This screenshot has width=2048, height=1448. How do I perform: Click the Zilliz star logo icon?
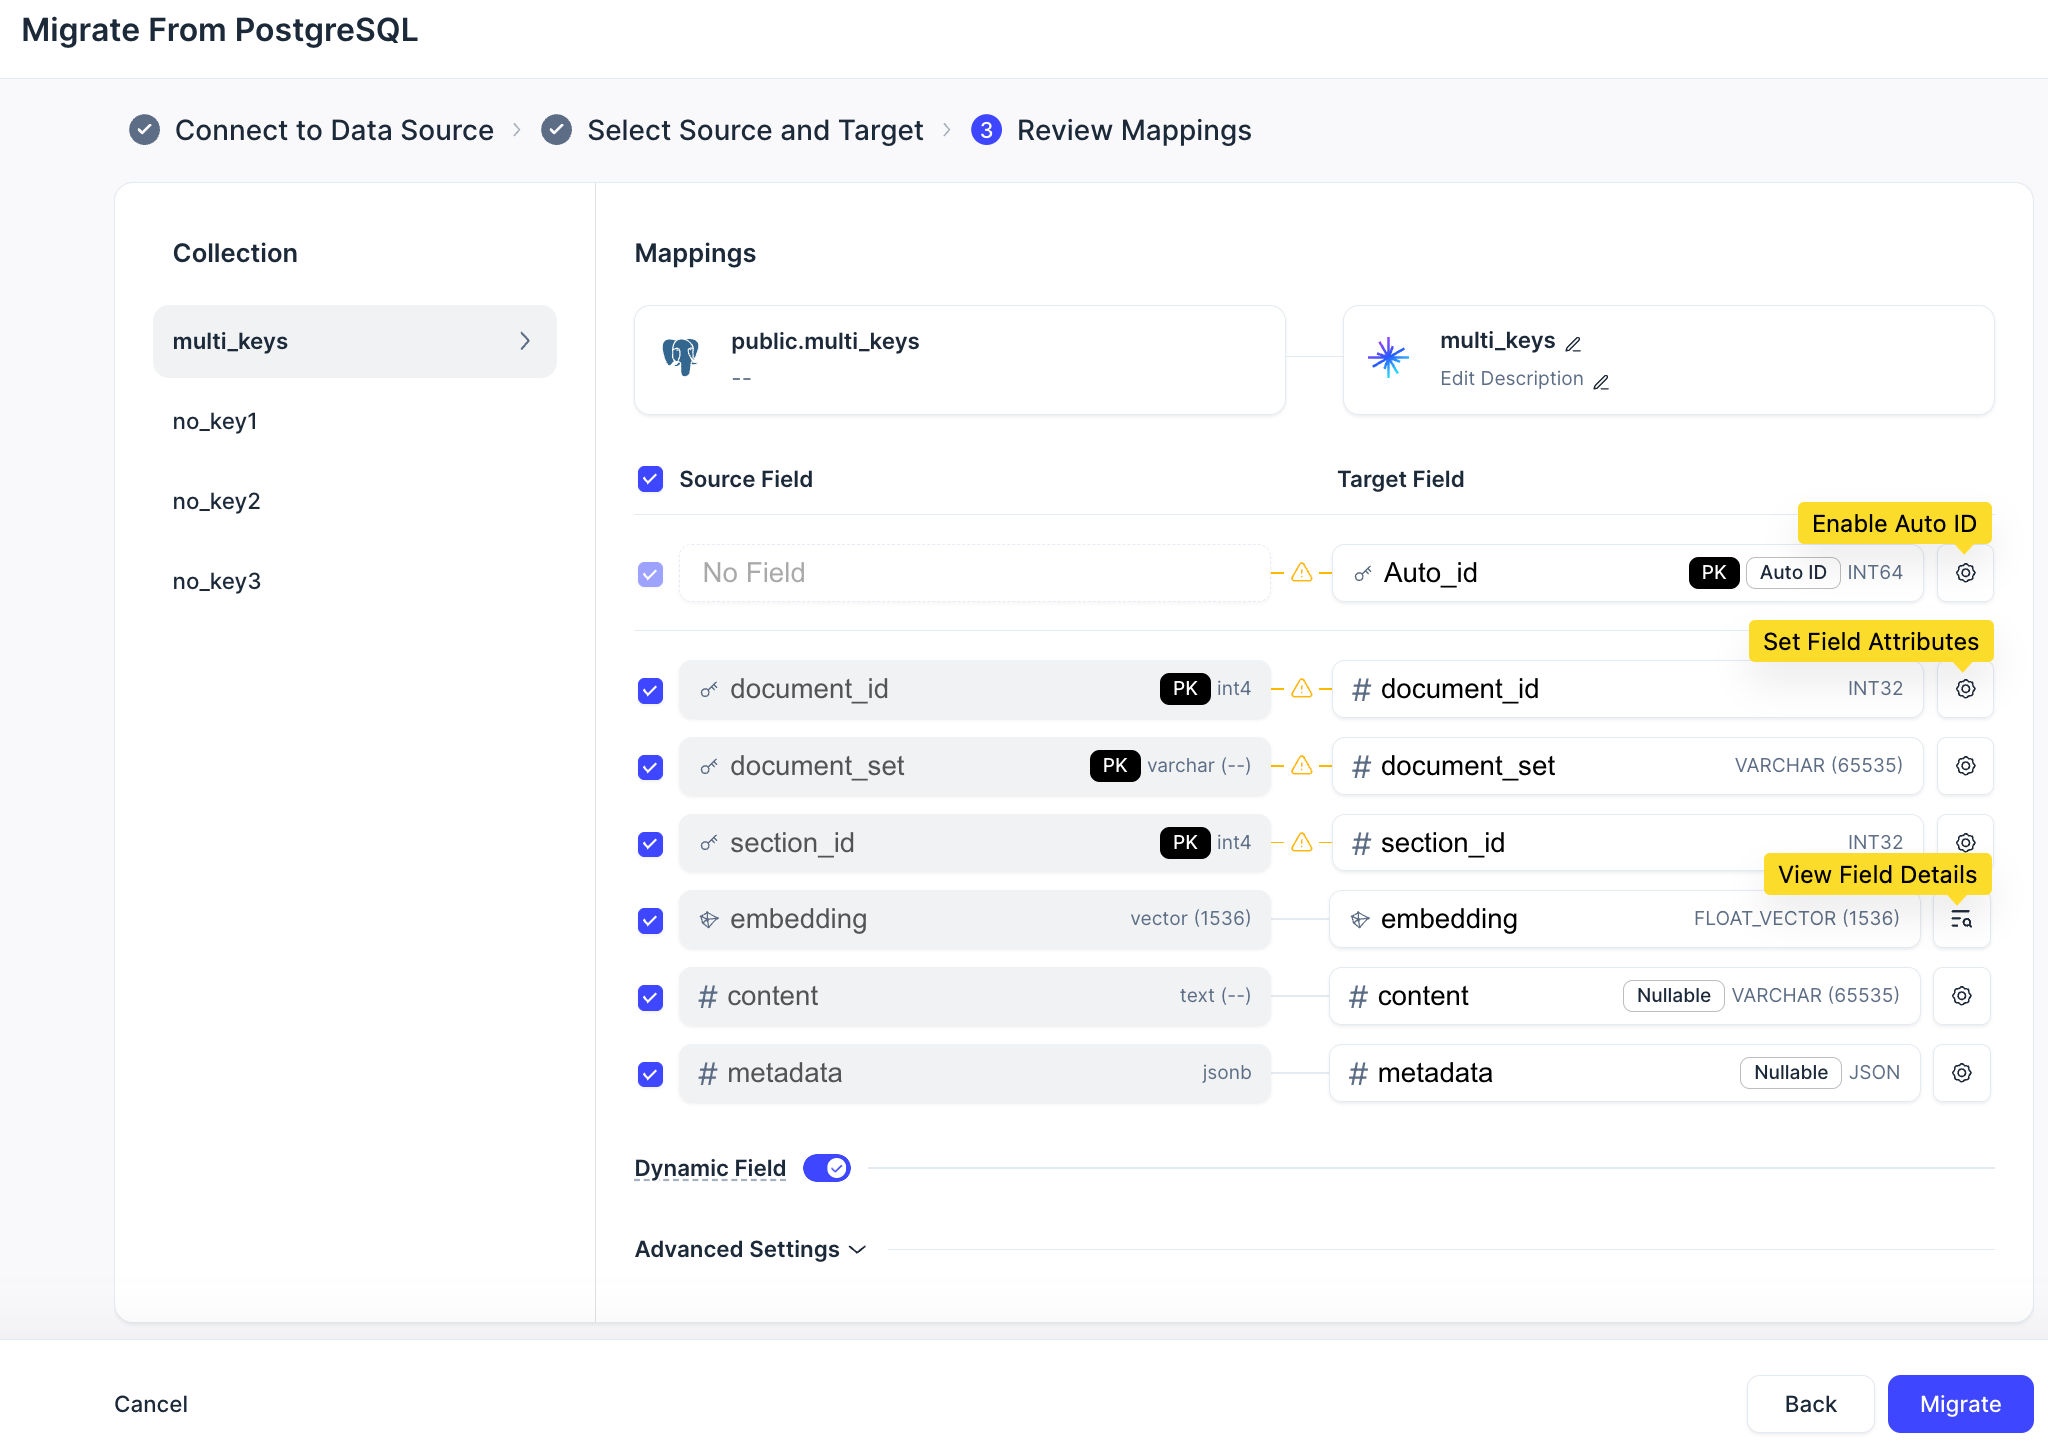click(x=1388, y=357)
